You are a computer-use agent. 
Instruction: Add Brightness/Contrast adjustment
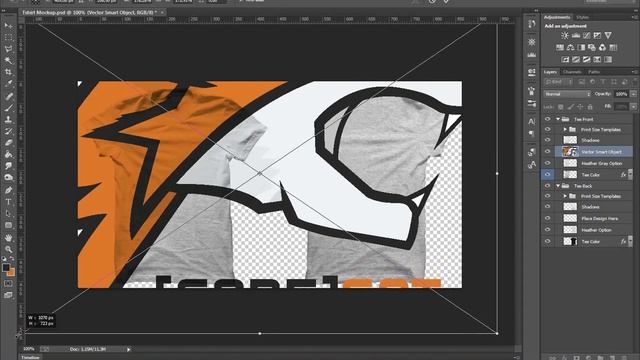(x=565, y=36)
